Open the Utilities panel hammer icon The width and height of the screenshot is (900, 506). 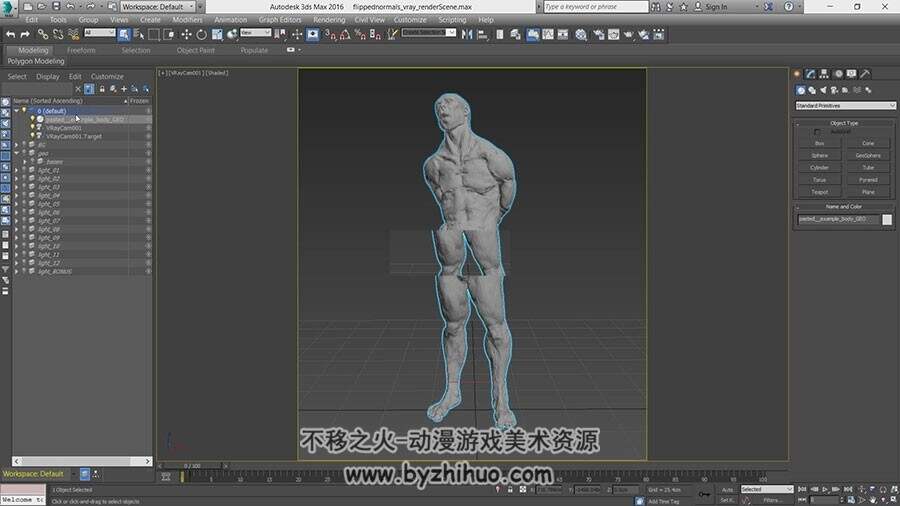[866, 73]
